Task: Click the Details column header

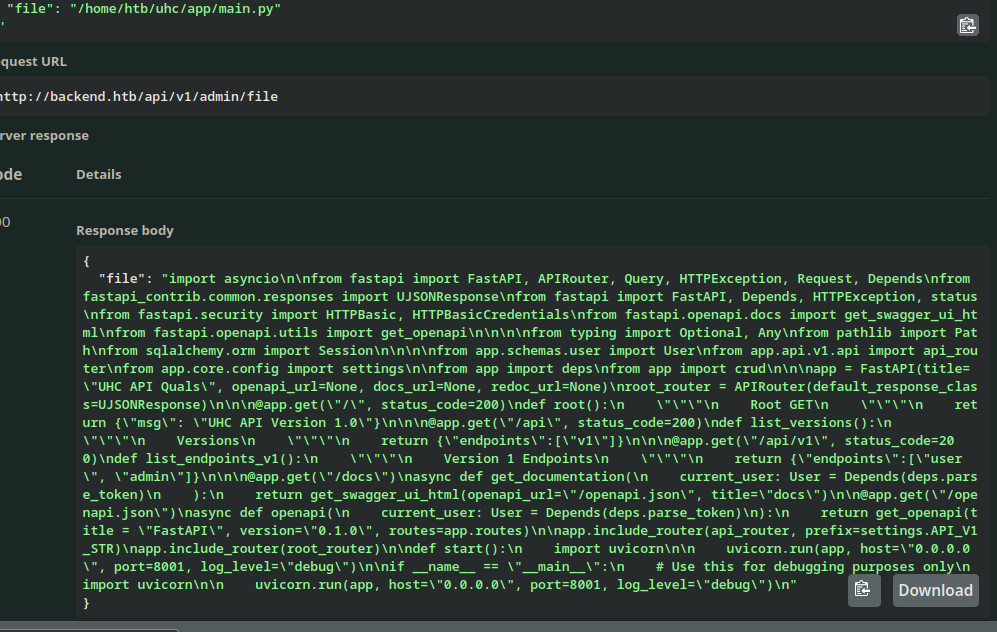Action: [x=99, y=174]
